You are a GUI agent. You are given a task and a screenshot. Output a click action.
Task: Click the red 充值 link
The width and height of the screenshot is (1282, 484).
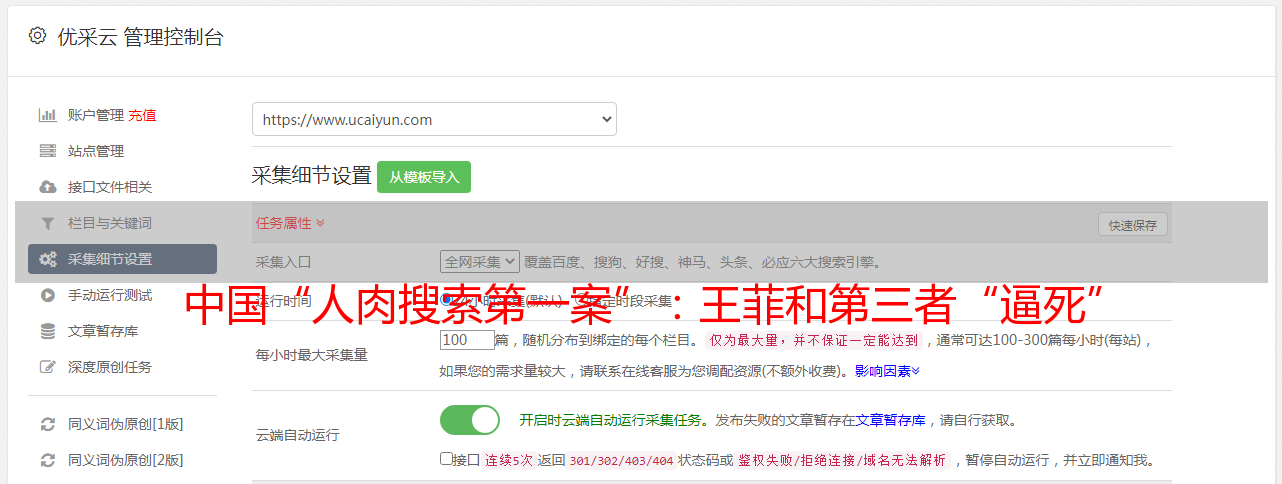click(x=142, y=115)
